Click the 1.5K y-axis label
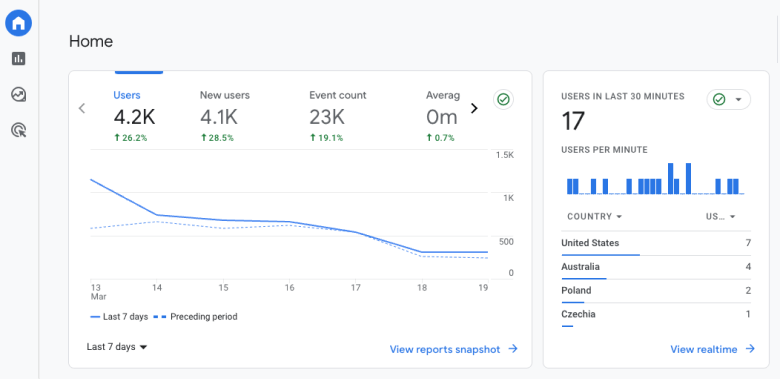 [x=504, y=155]
